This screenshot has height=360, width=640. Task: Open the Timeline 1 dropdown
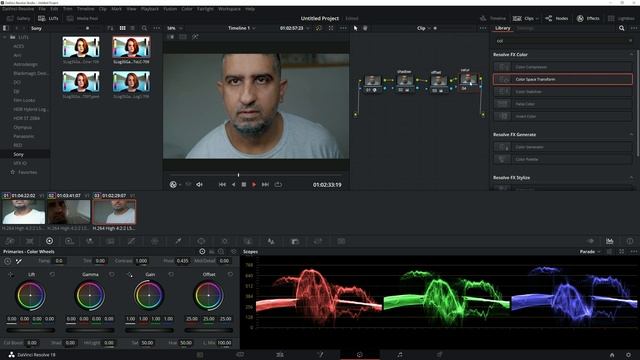(242, 28)
